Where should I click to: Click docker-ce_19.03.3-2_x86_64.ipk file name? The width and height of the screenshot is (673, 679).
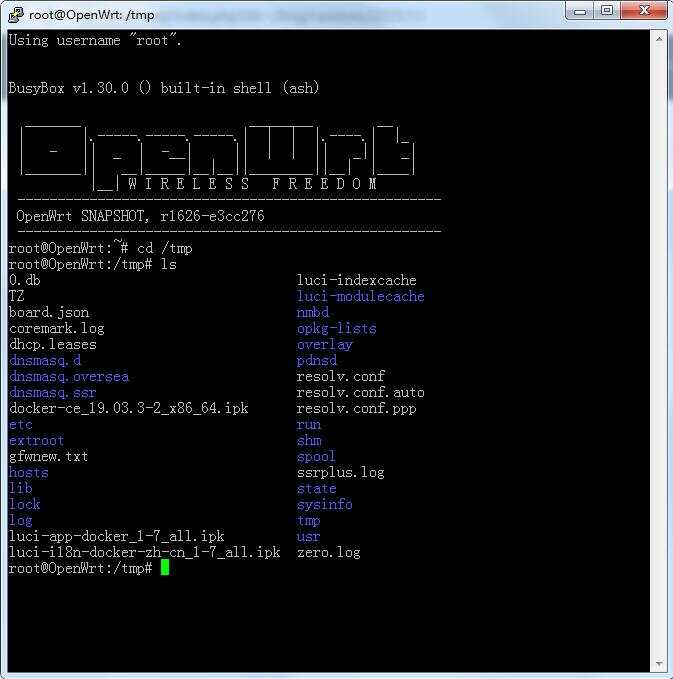pos(129,408)
